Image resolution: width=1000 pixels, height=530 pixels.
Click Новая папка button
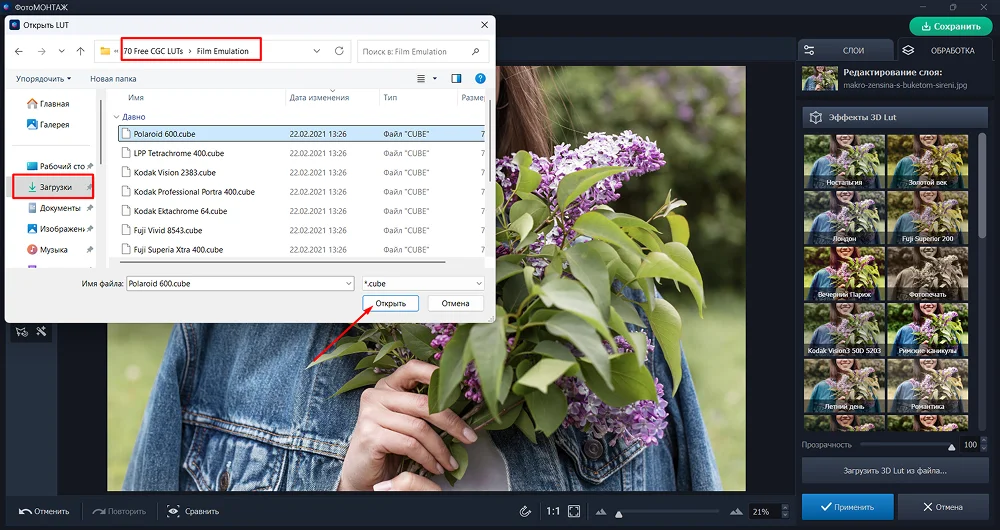[x=113, y=78]
